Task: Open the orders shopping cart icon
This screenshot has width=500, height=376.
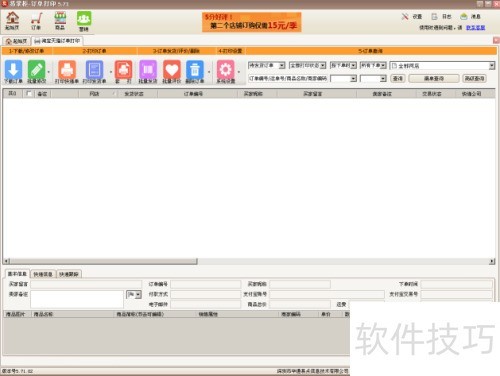Action: click(36, 21)
